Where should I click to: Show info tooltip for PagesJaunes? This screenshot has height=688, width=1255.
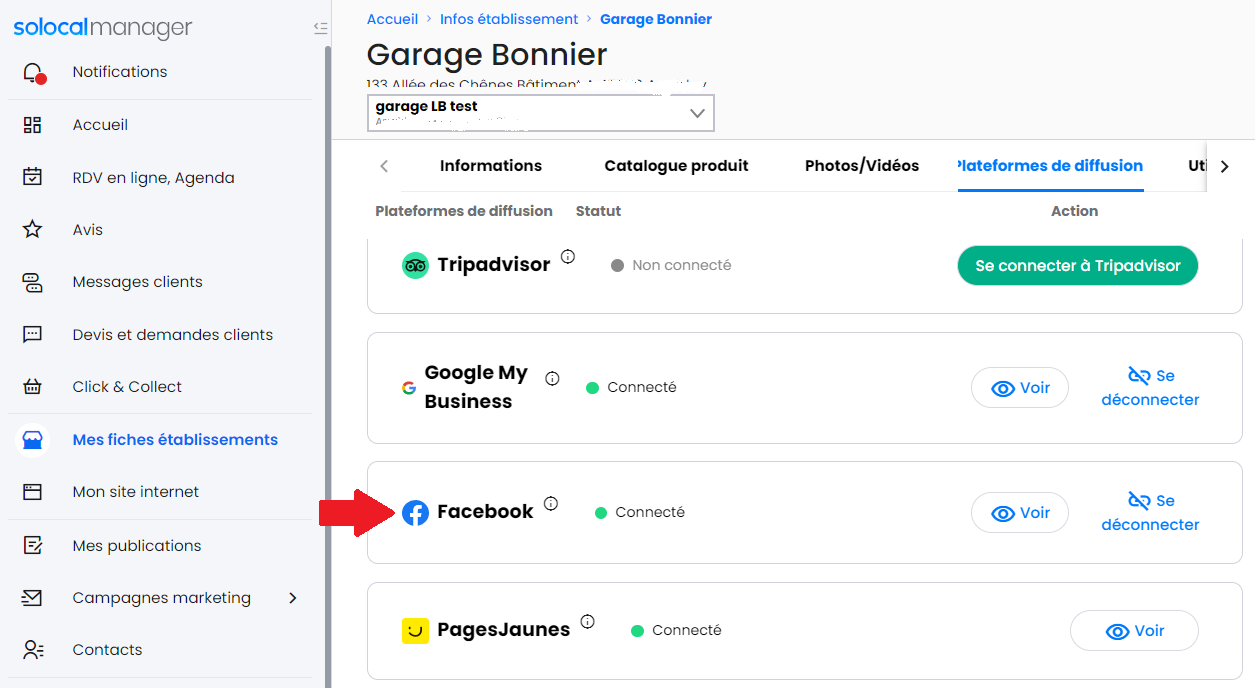point(588,621)
